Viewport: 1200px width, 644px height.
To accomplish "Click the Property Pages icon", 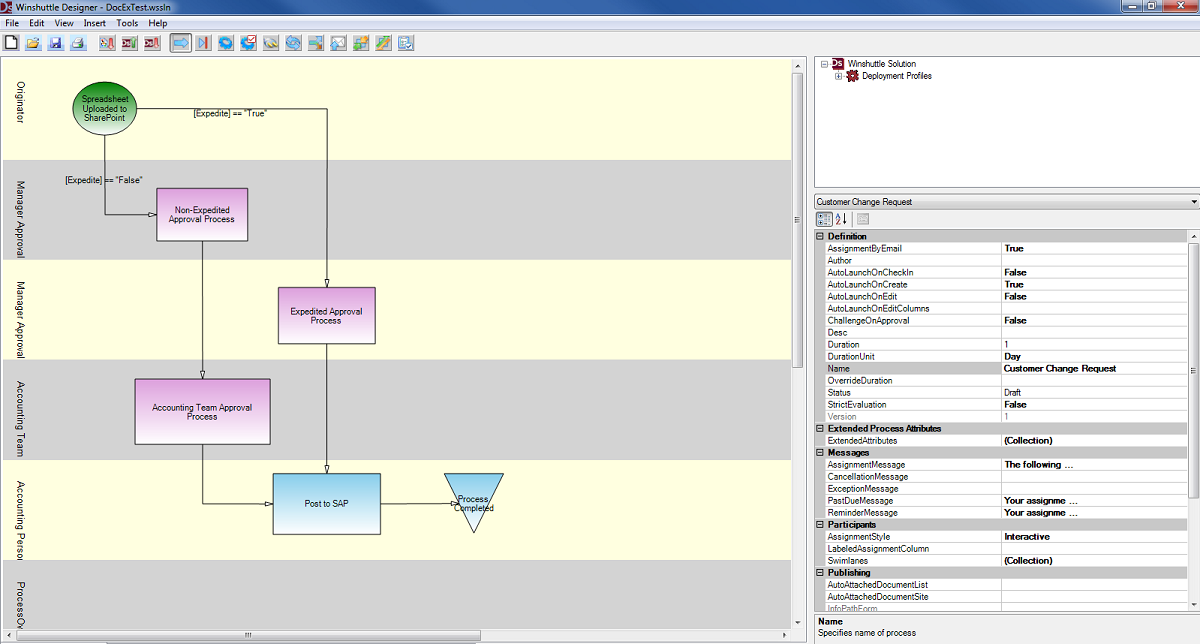I will pyautogui.click(x=863, y=219).
